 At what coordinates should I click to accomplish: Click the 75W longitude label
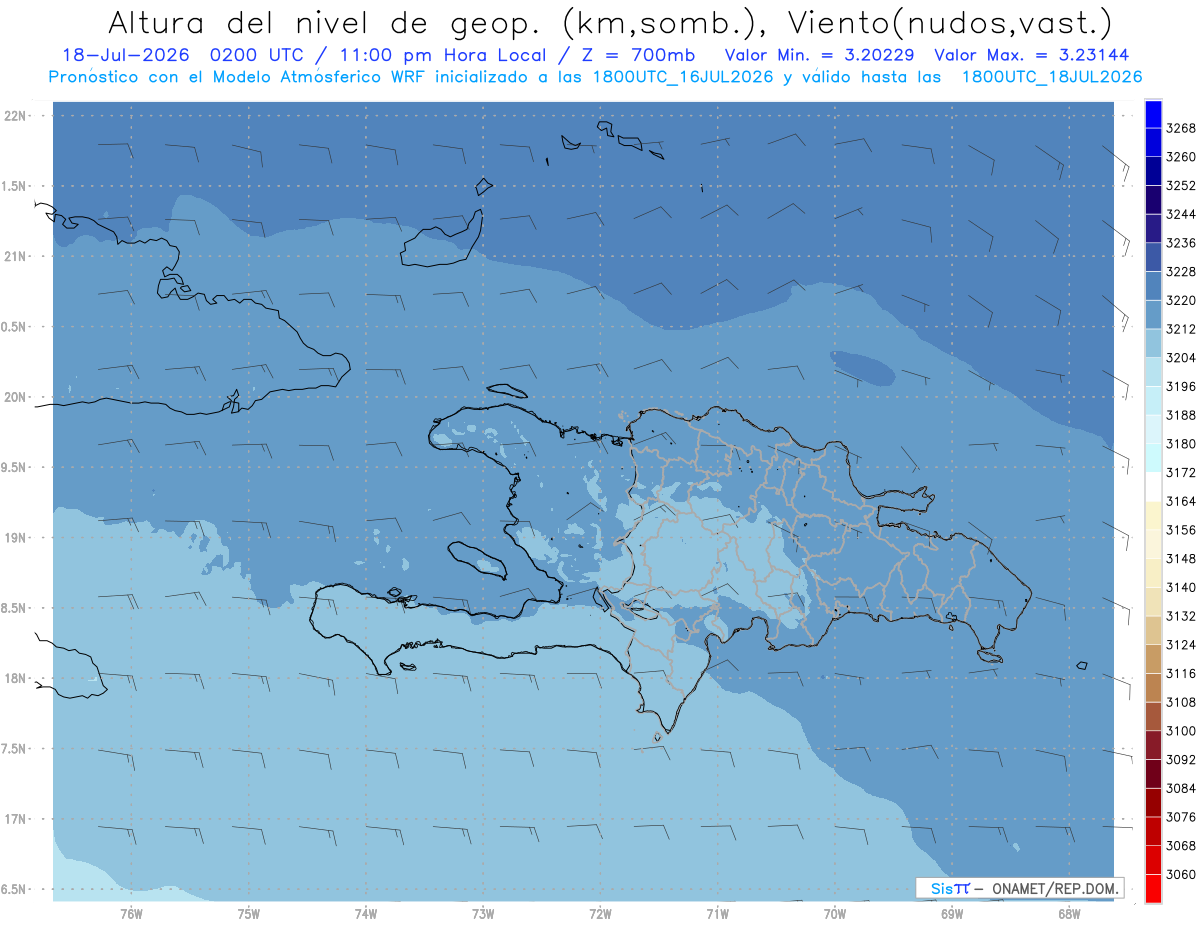pos(249,914)
